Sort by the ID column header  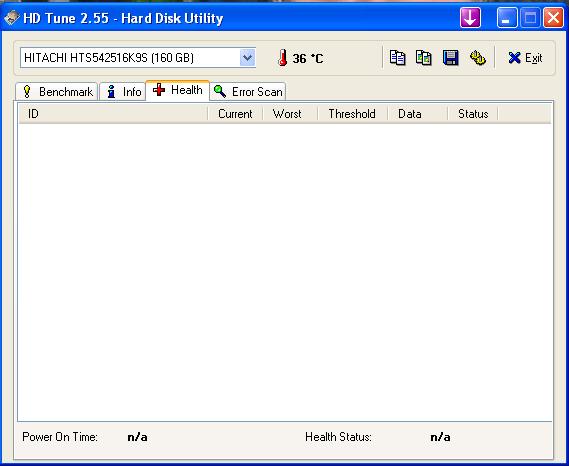point(113,114)
